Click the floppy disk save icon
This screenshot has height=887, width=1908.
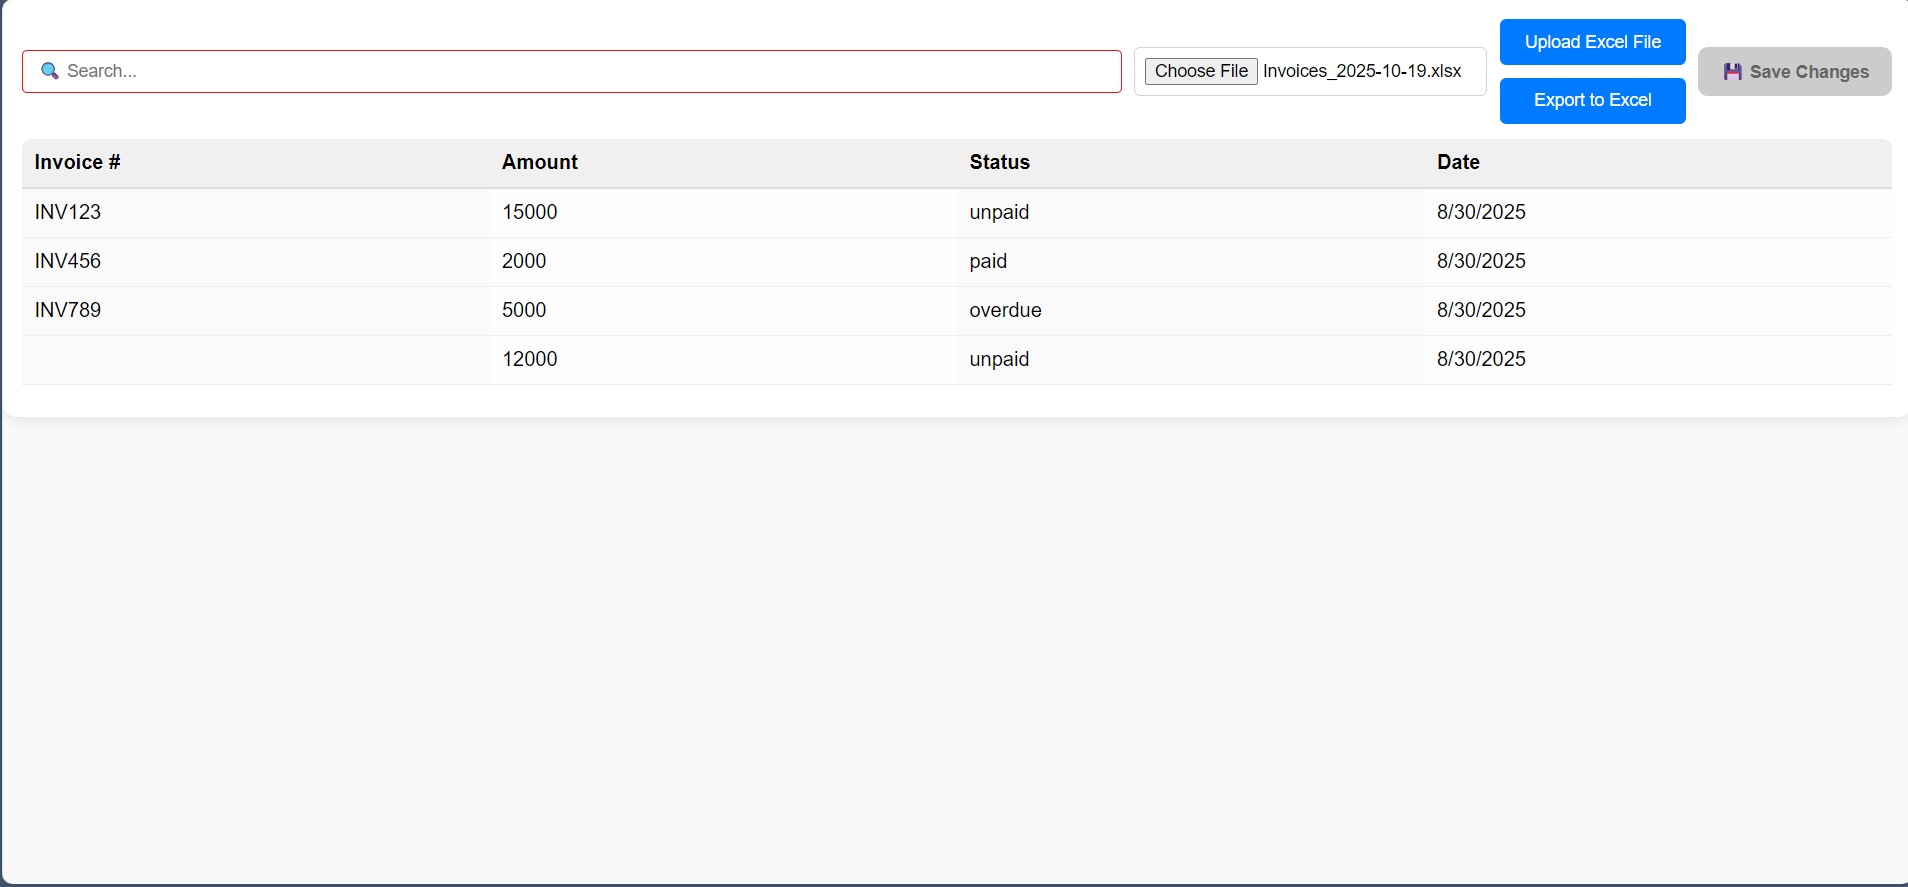[x=1732, y=72]
